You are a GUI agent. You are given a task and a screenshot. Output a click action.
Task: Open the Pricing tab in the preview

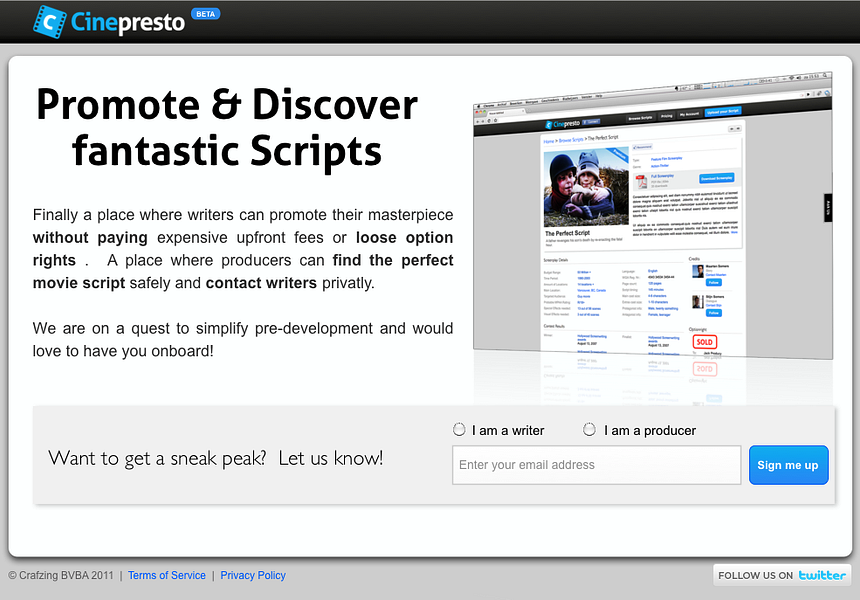click(x=666, y=115)
